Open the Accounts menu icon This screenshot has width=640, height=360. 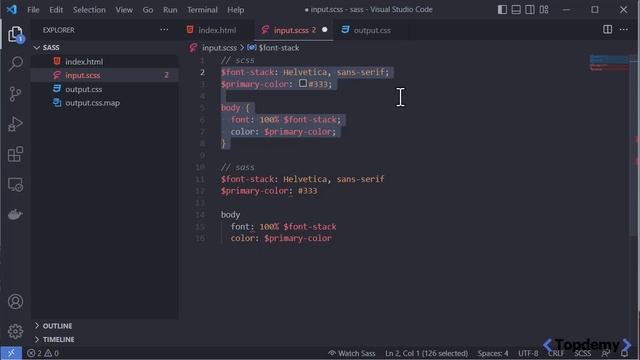(x=16, y=302)
